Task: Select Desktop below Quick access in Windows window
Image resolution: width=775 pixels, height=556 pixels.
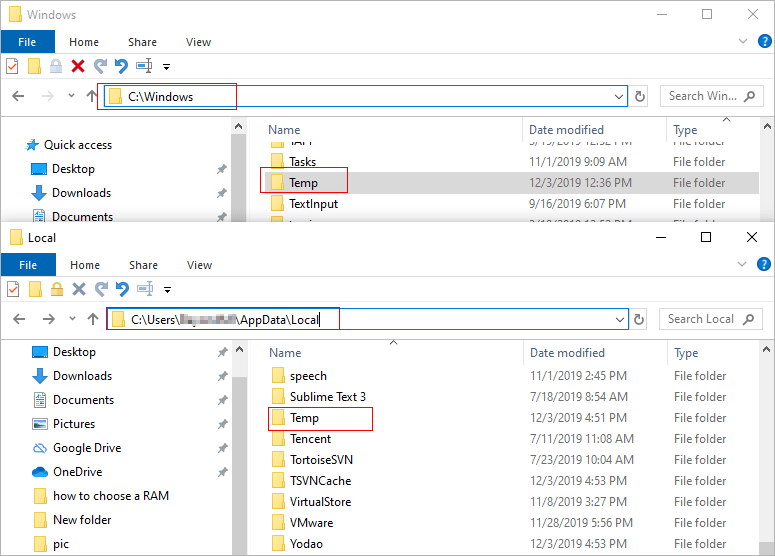Action: point(63,169)
